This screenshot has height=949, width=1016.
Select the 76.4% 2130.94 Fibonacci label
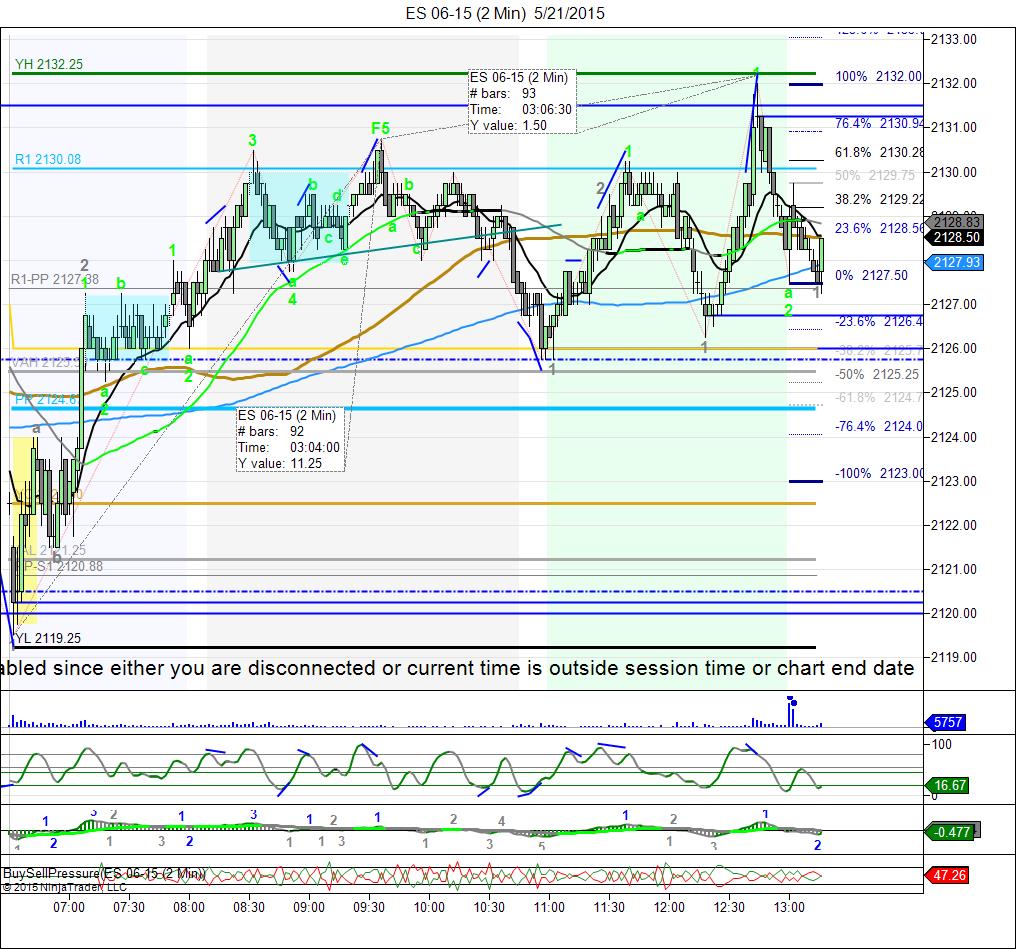pyautogui.click(x=878, y=123)
